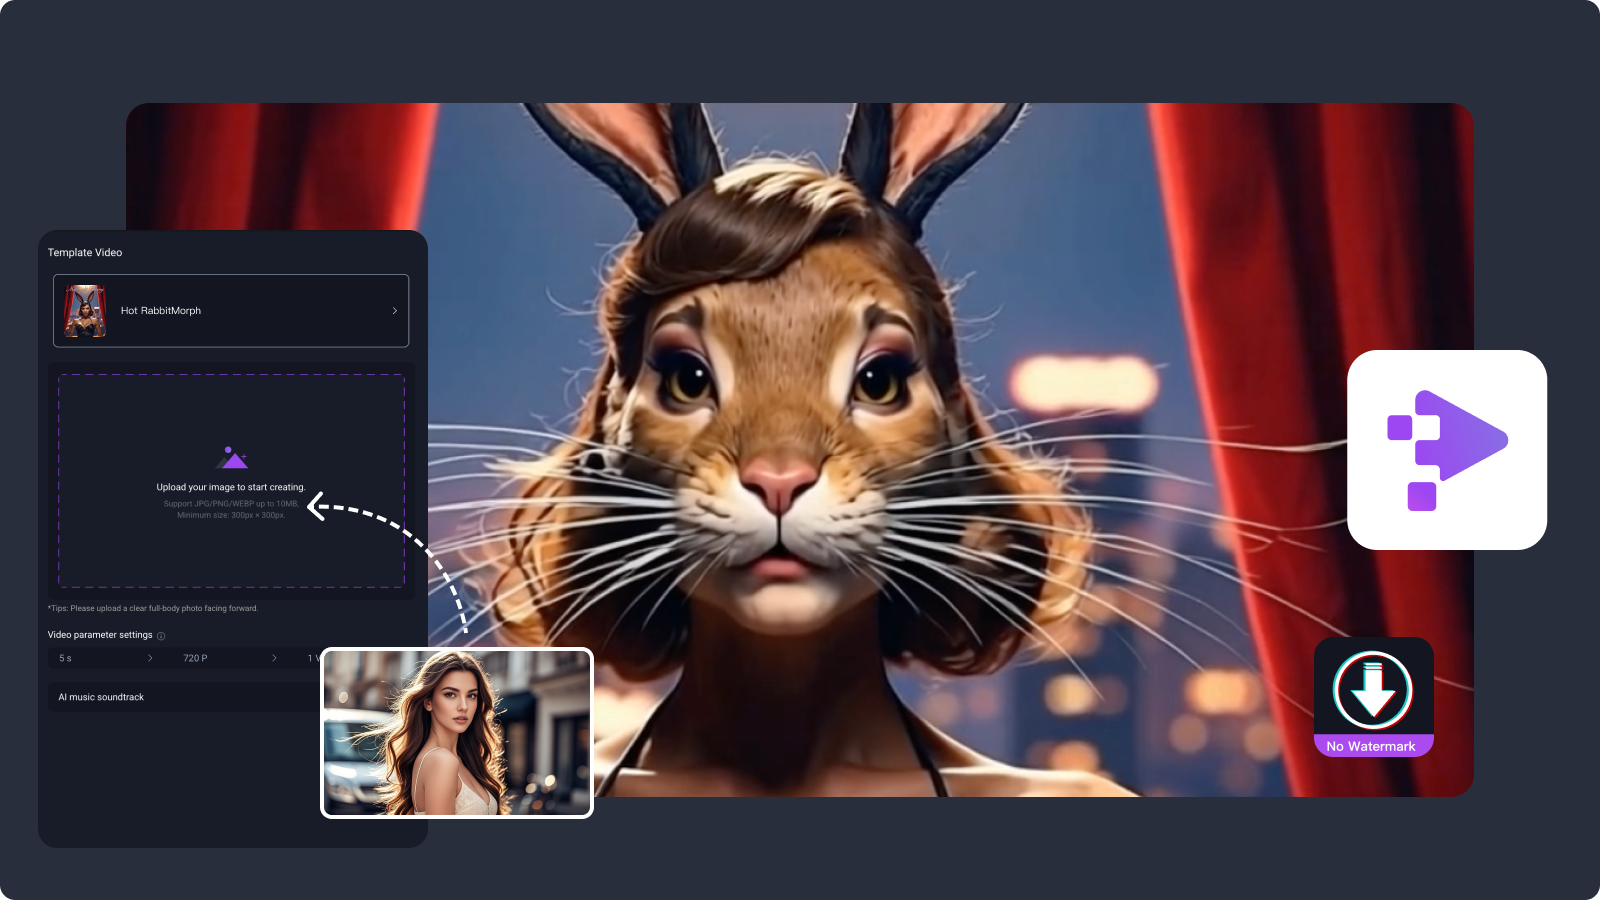Viewport: 1600px width, 900px height.
Task: Click the info icon beside Video parameter settings
Action: [160, 634]
